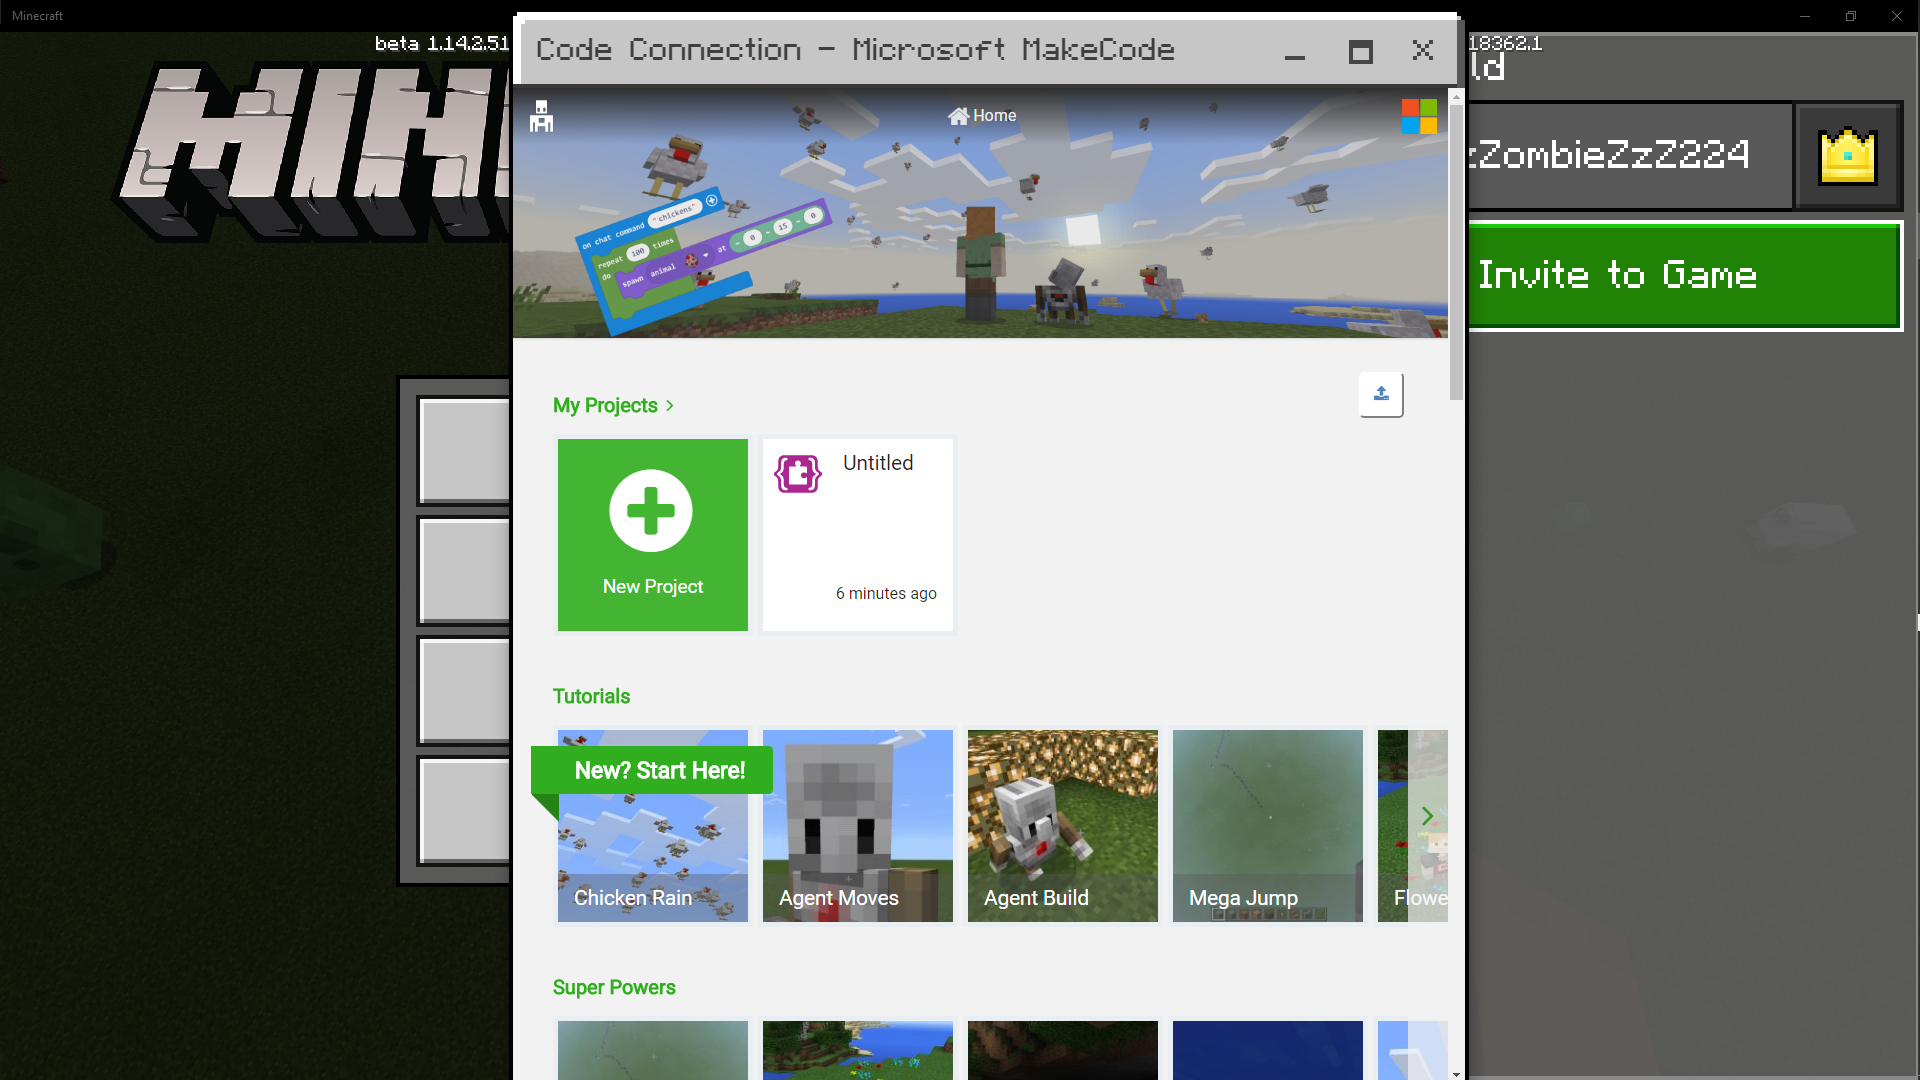
Task: Expand My Projects with the chevron
Action: coord(670,406)
